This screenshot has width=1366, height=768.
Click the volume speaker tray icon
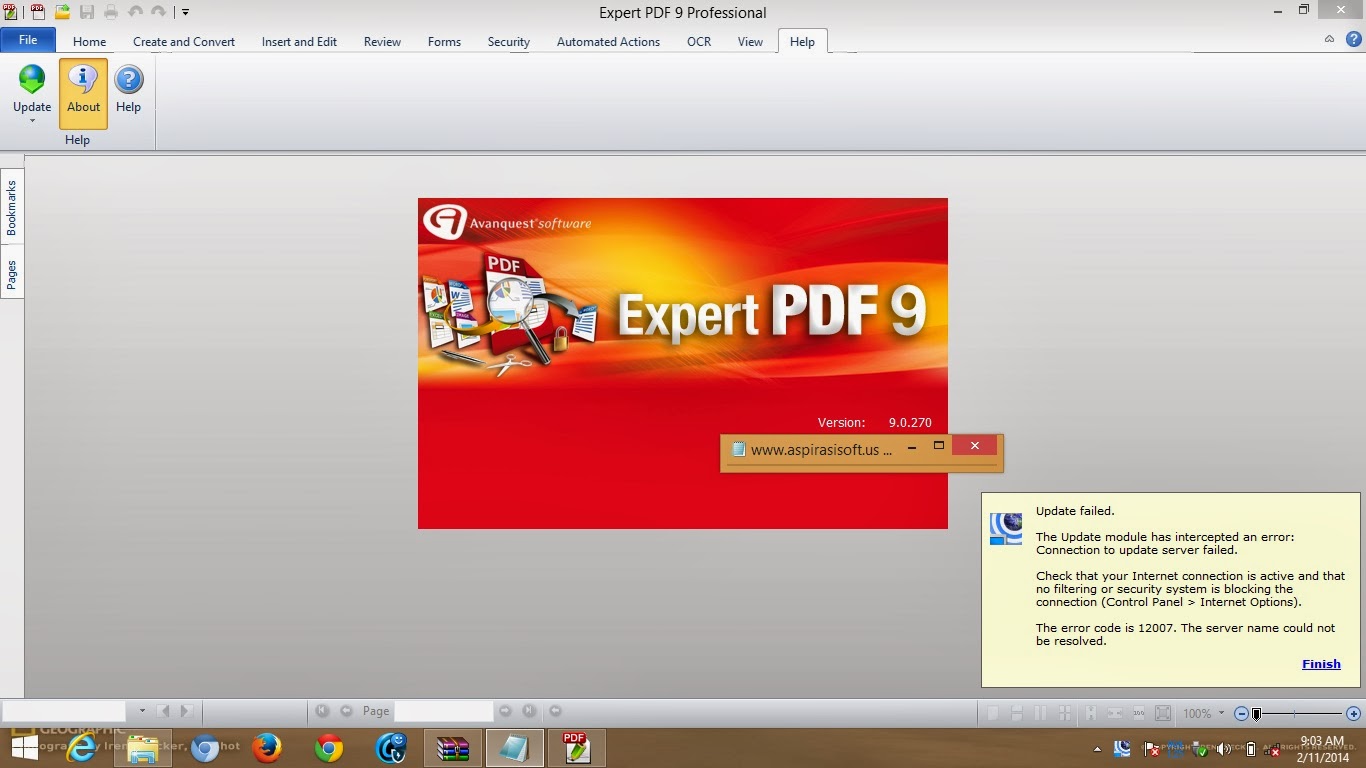point(1224,749)
